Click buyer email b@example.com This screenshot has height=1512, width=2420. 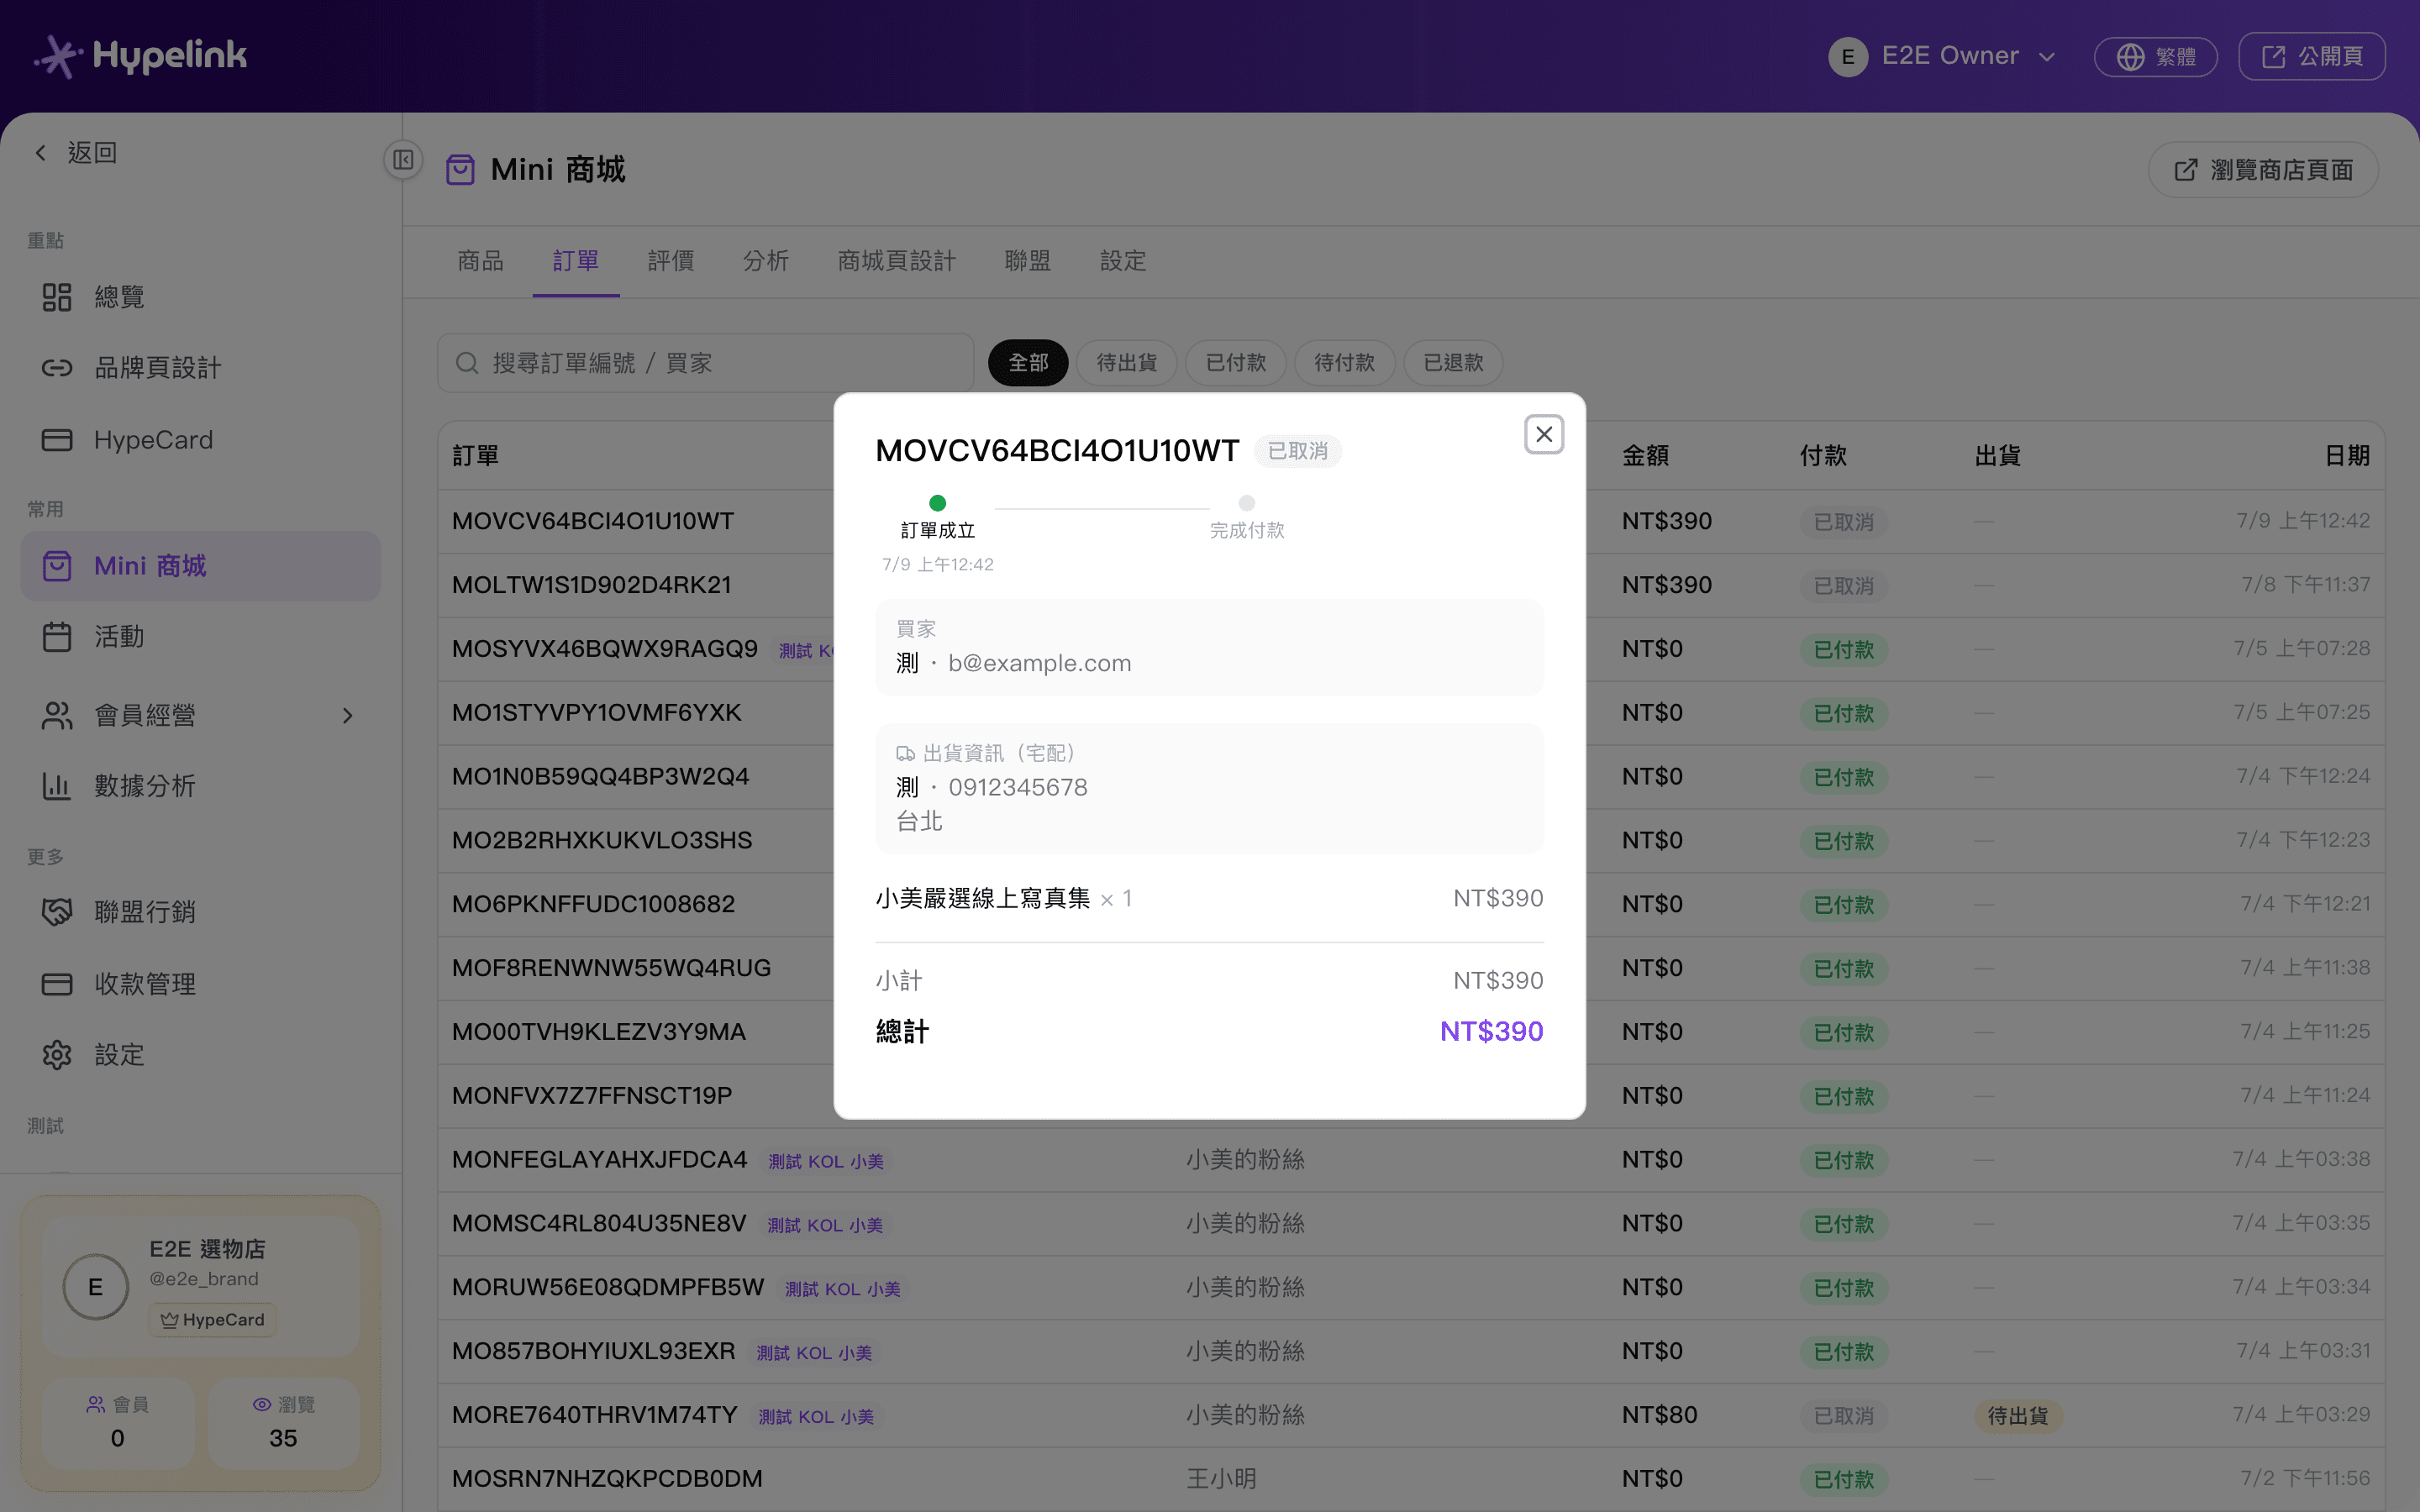pyautogui.click(x=1040, y=663)
